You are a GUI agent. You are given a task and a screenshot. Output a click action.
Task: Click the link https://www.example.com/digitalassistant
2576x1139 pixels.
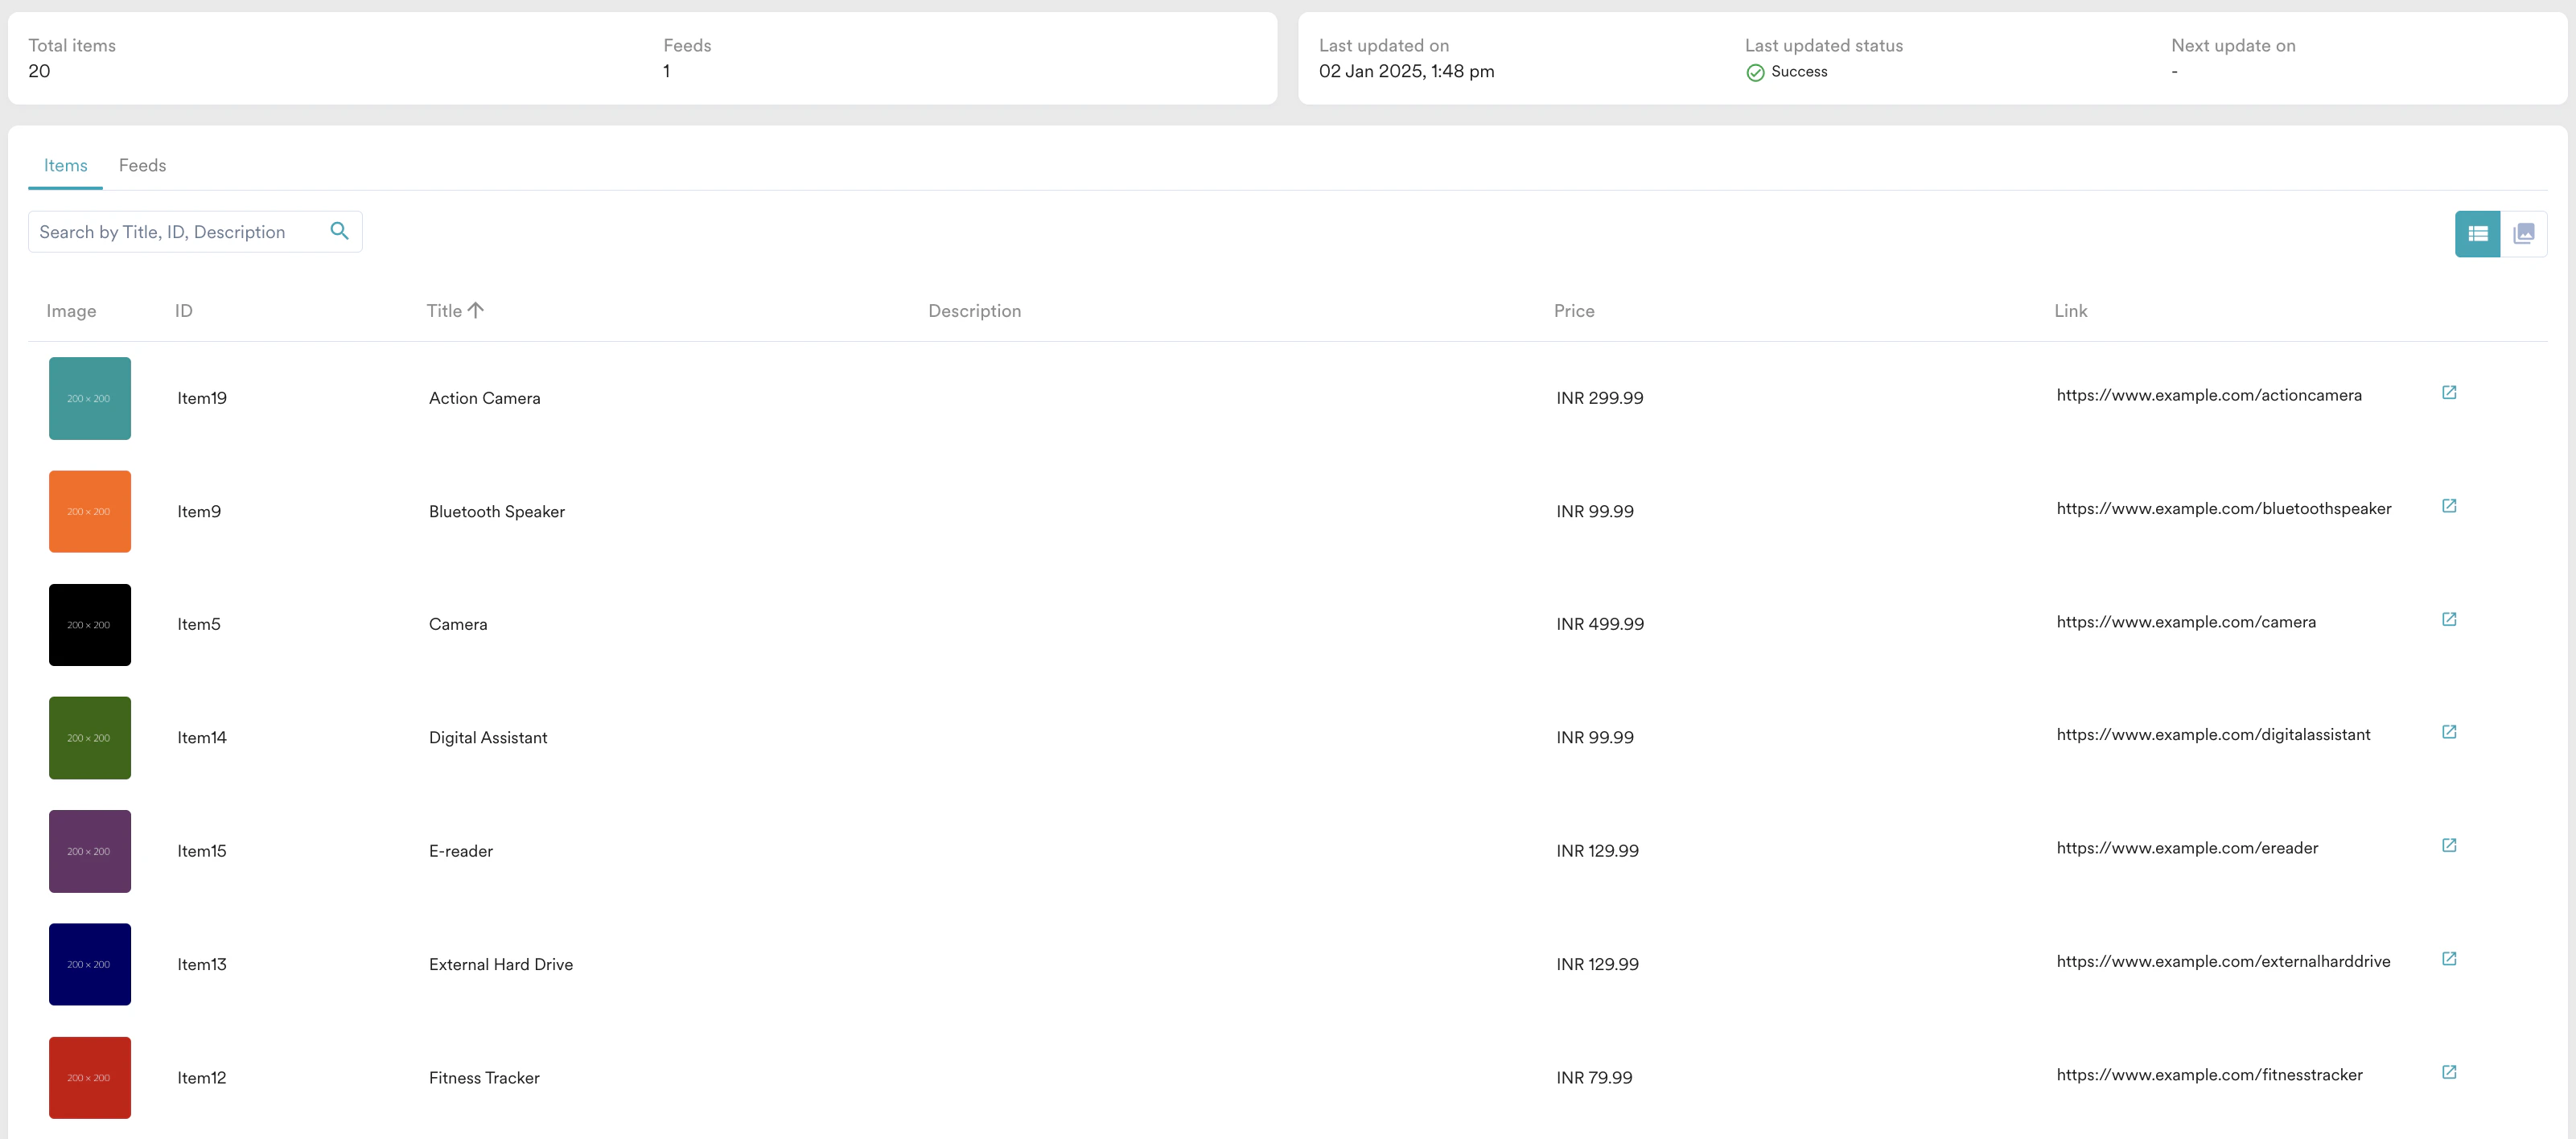2213,735
